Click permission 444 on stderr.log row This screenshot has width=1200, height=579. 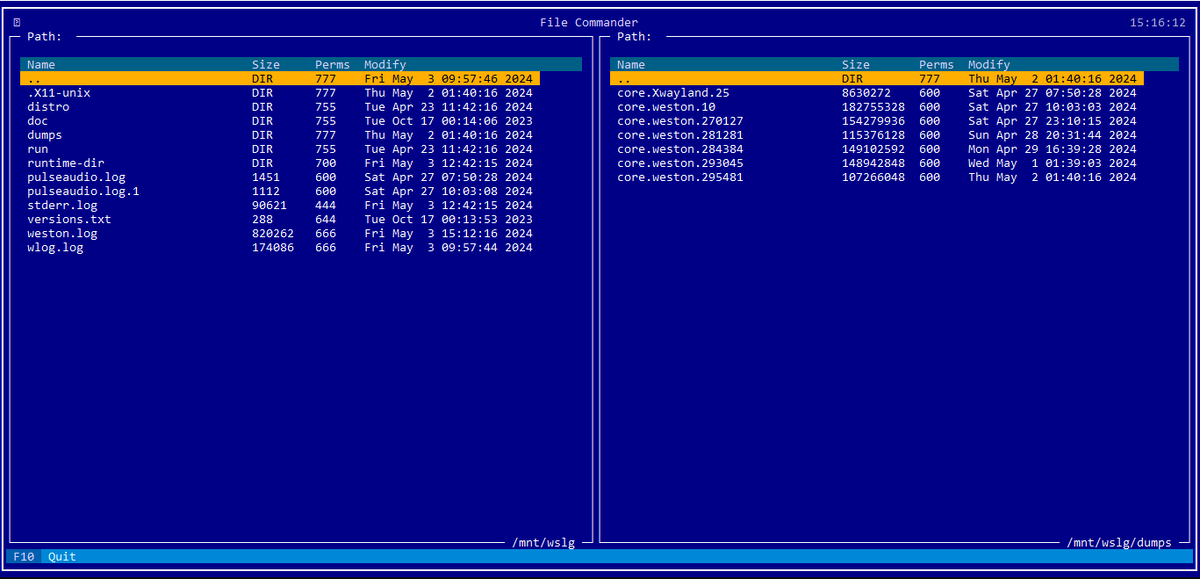325,205
